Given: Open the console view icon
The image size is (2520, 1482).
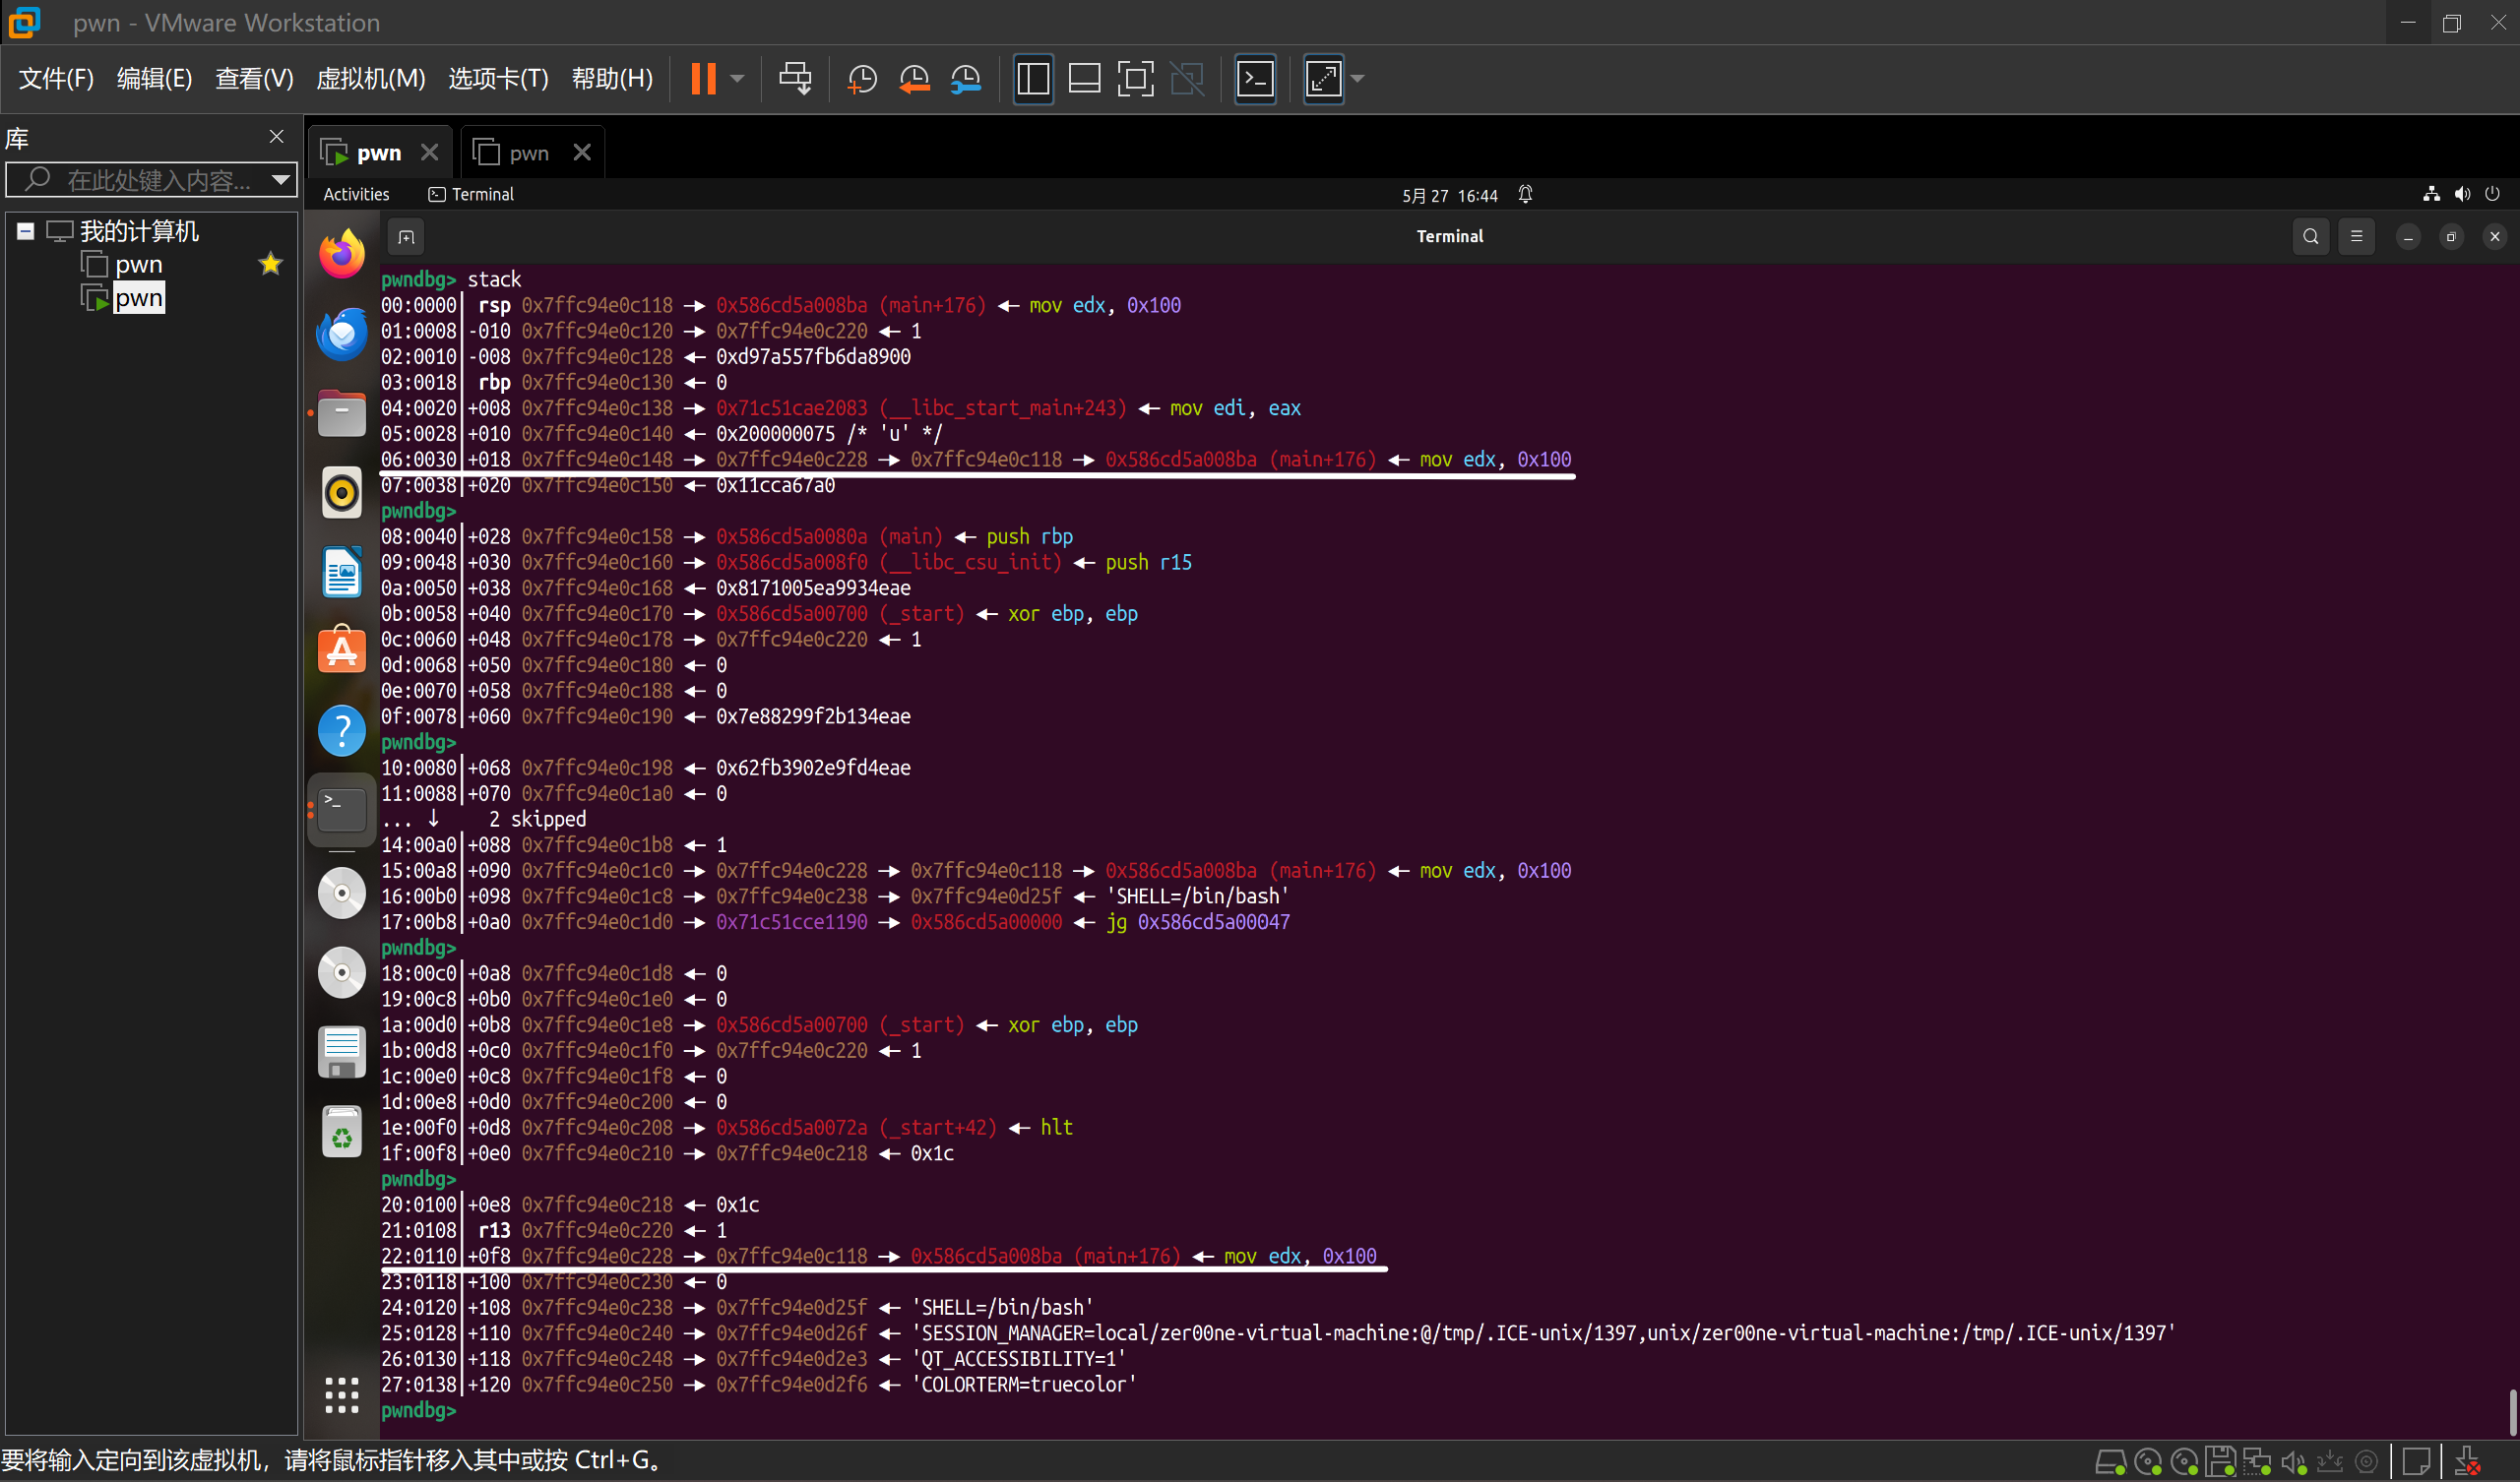Looking at the screenshot, I should tap(1255, 78).
